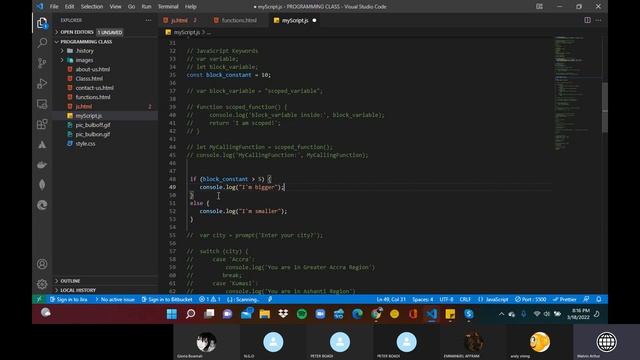Open the Docker whale icon view
The height and width of the screenshot is (360, 640).
click(x=42, y=165)
